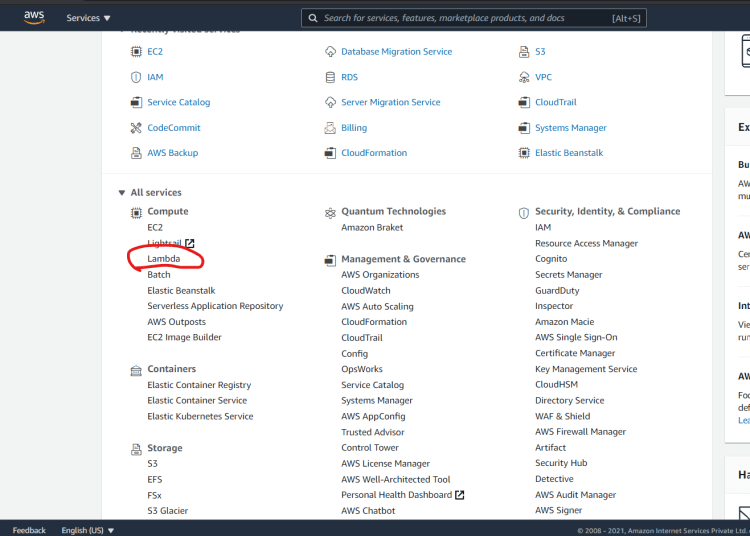Click Lightsail external link icon
The height and width of the screenshot is (536, 750).
[x=190, y=243]
